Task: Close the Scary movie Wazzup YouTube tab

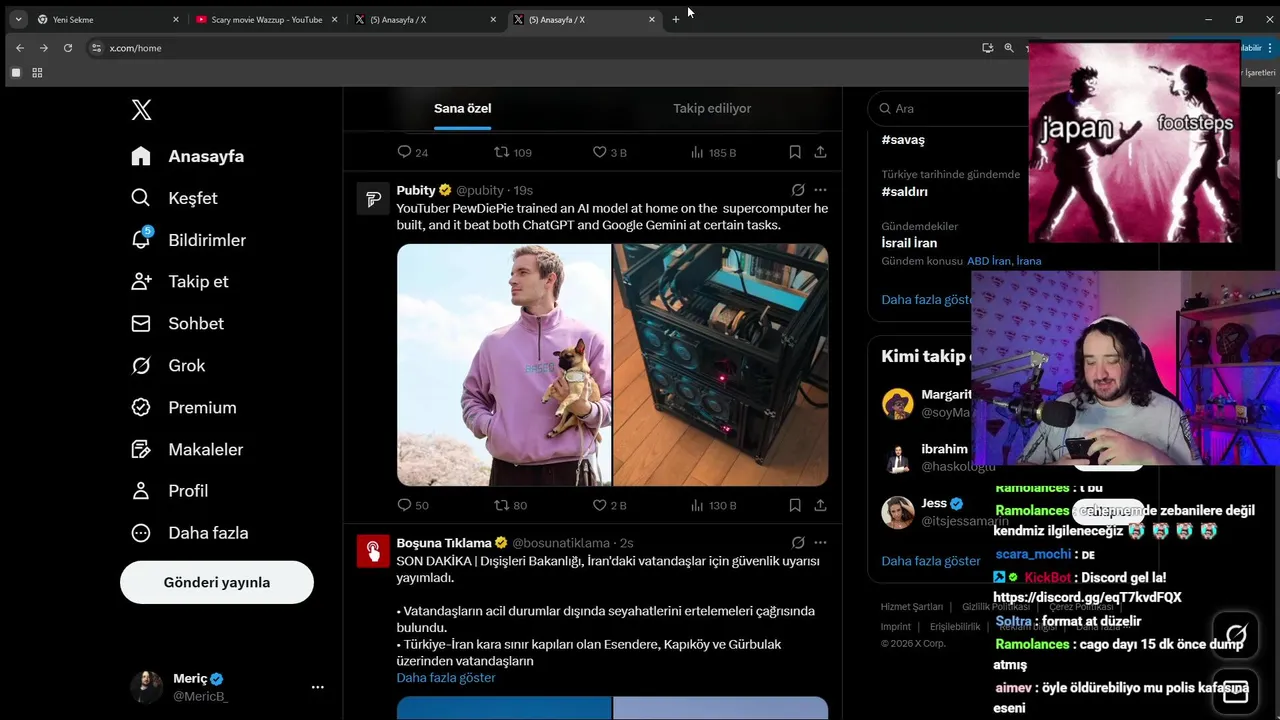Action: click(x=334, y=20)
